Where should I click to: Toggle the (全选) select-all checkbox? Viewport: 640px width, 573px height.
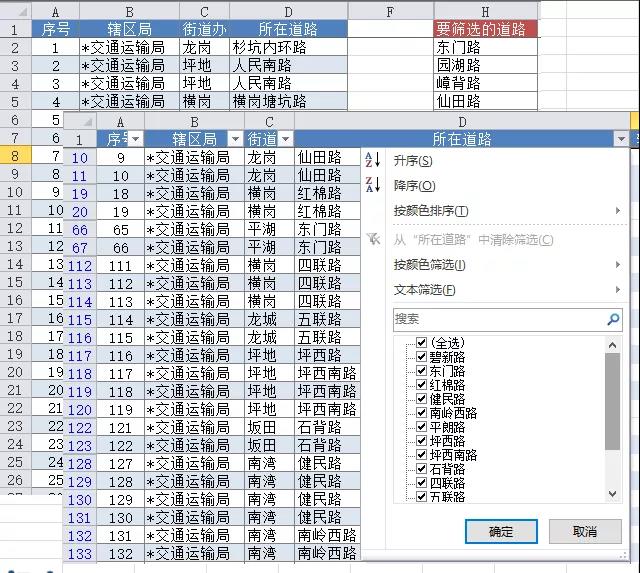[x=422, y=342]
